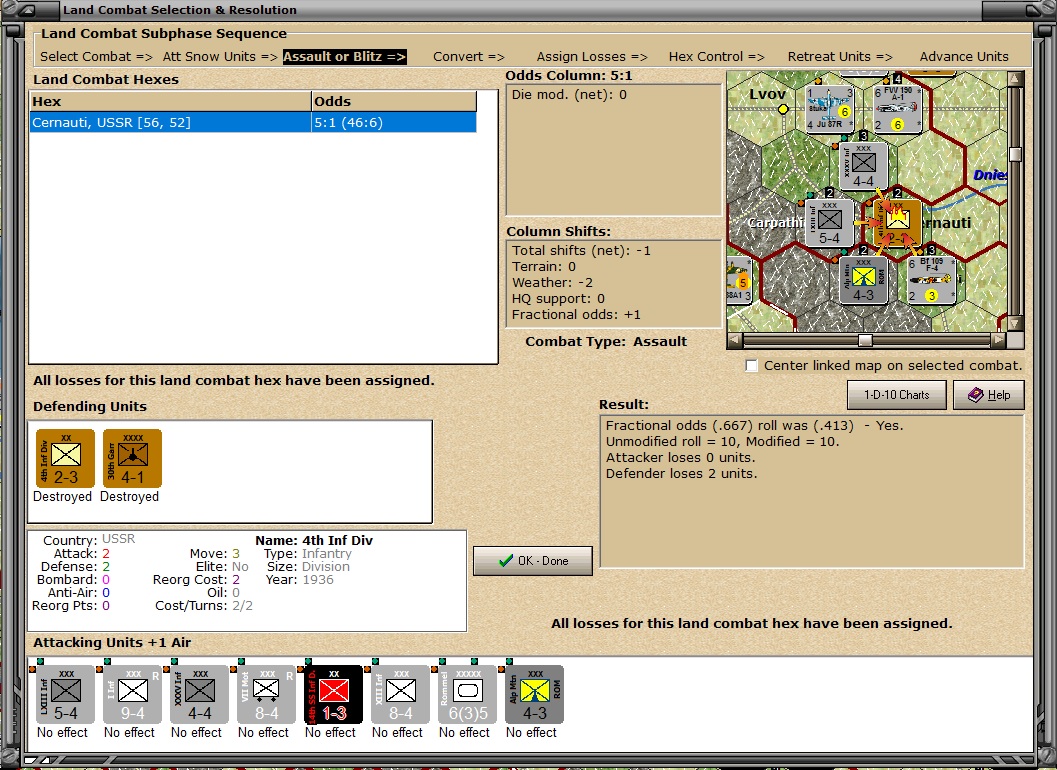The width and height of the screenshot is (1057, 770).
Task: Open the 1-D-10 Charts
Action: [897, 395]
